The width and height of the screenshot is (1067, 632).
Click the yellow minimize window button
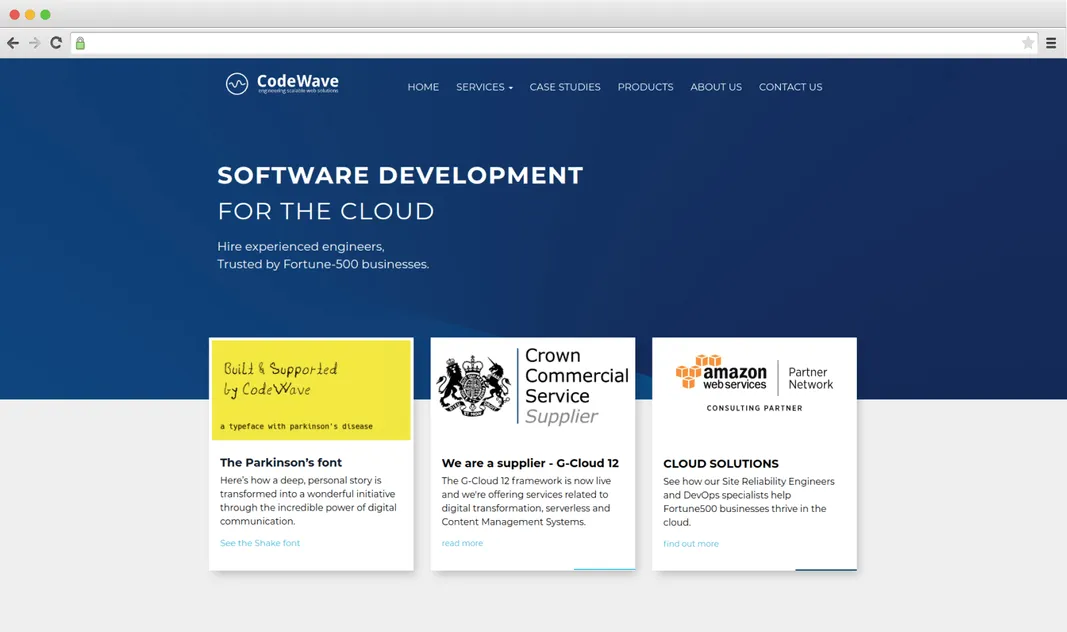click(30, 14)
